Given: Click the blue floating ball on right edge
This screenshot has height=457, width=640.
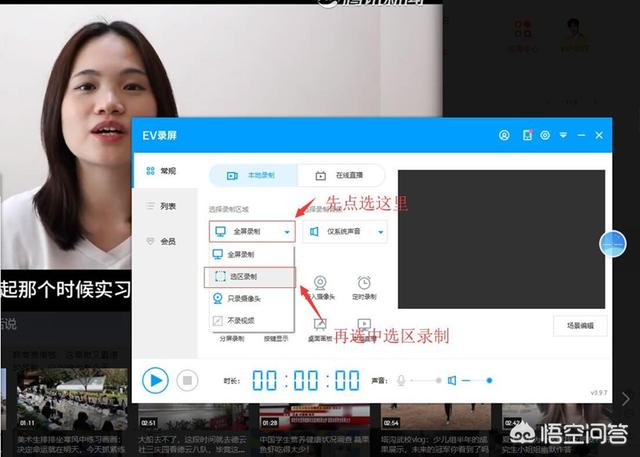Looking at the screenshot, I should coord(611,243).
